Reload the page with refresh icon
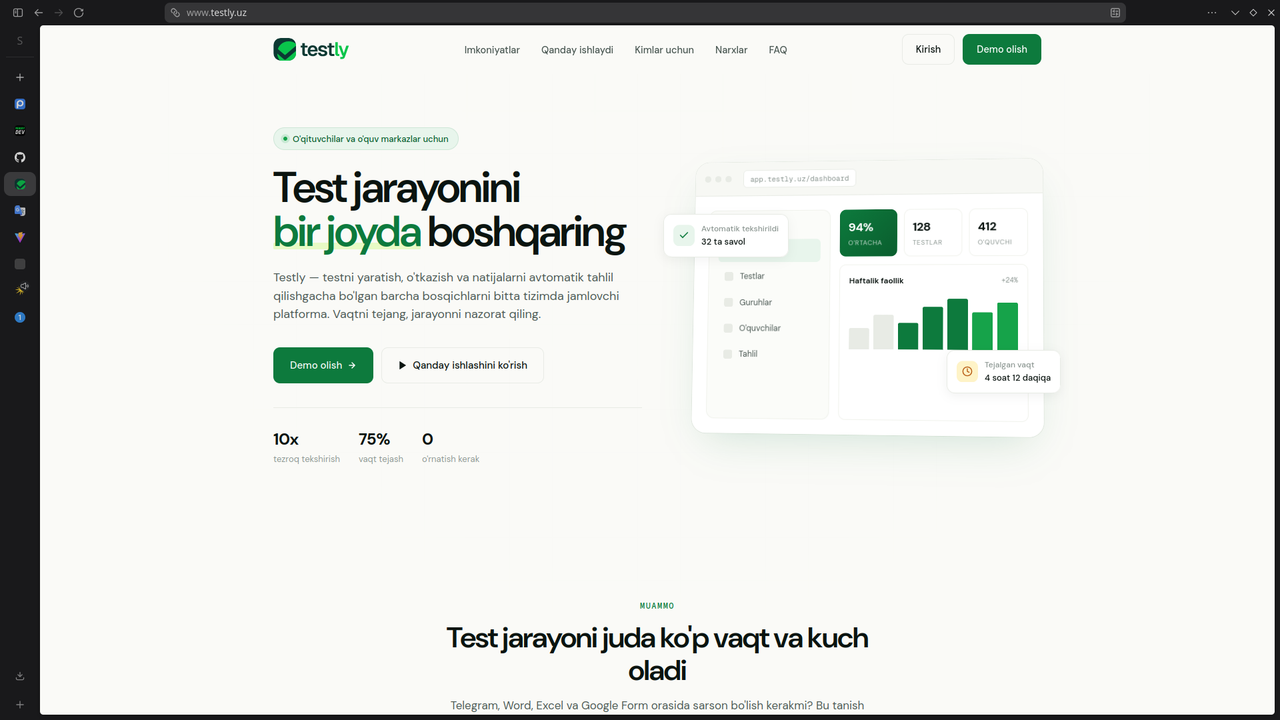The height and width of the screenshot is (720, 1280). click(79, 12)
